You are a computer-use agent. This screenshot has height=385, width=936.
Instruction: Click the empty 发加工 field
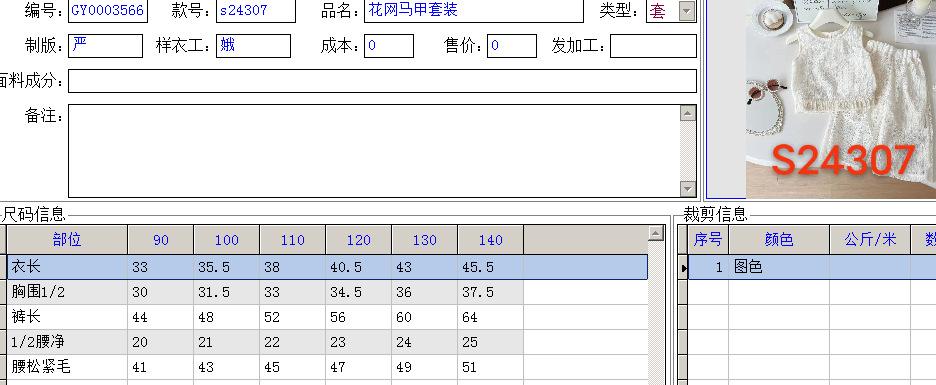653,46
